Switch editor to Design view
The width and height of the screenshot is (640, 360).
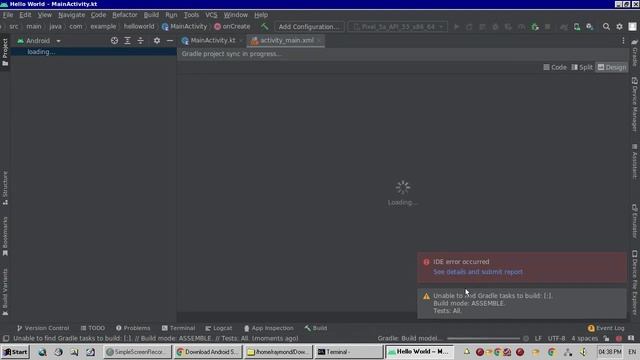[x=612, y=67]
